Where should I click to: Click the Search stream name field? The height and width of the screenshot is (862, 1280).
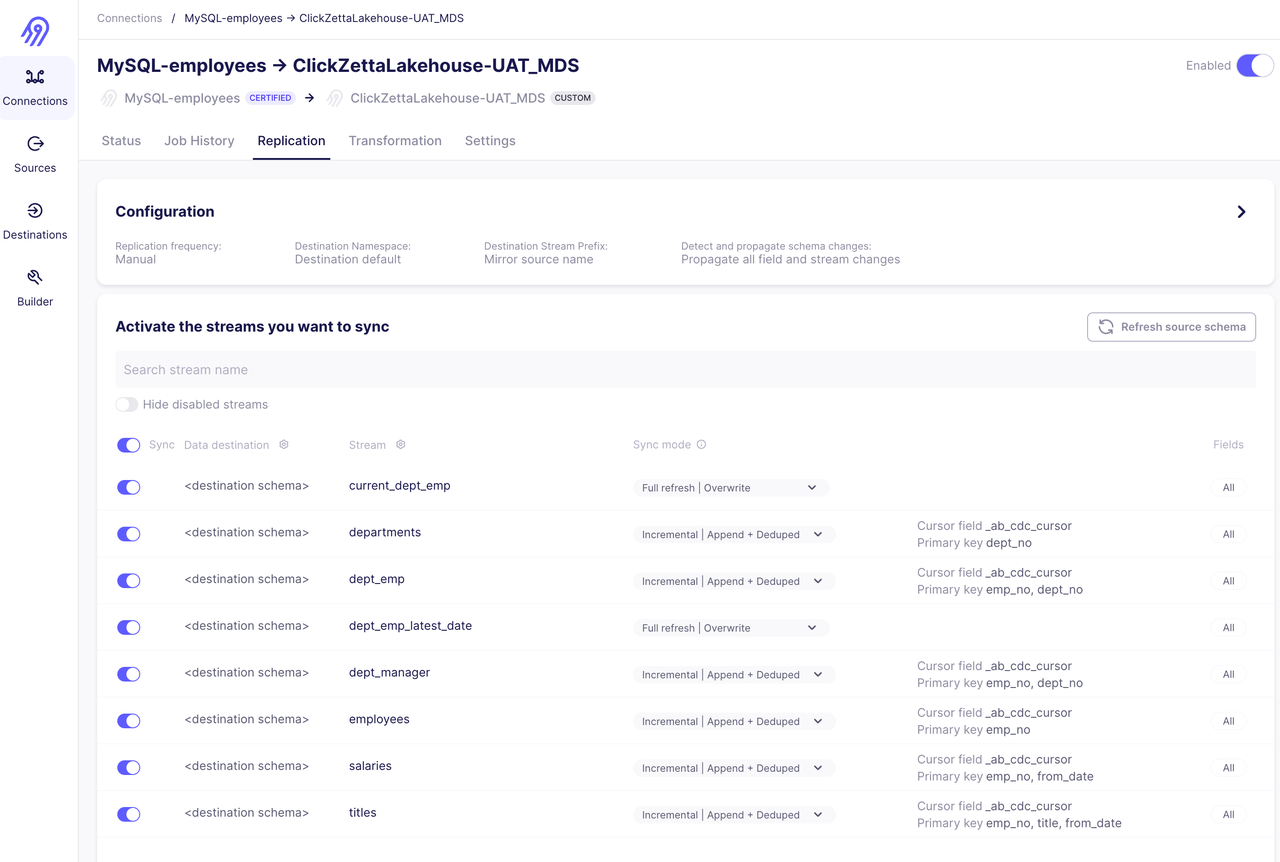685,370
